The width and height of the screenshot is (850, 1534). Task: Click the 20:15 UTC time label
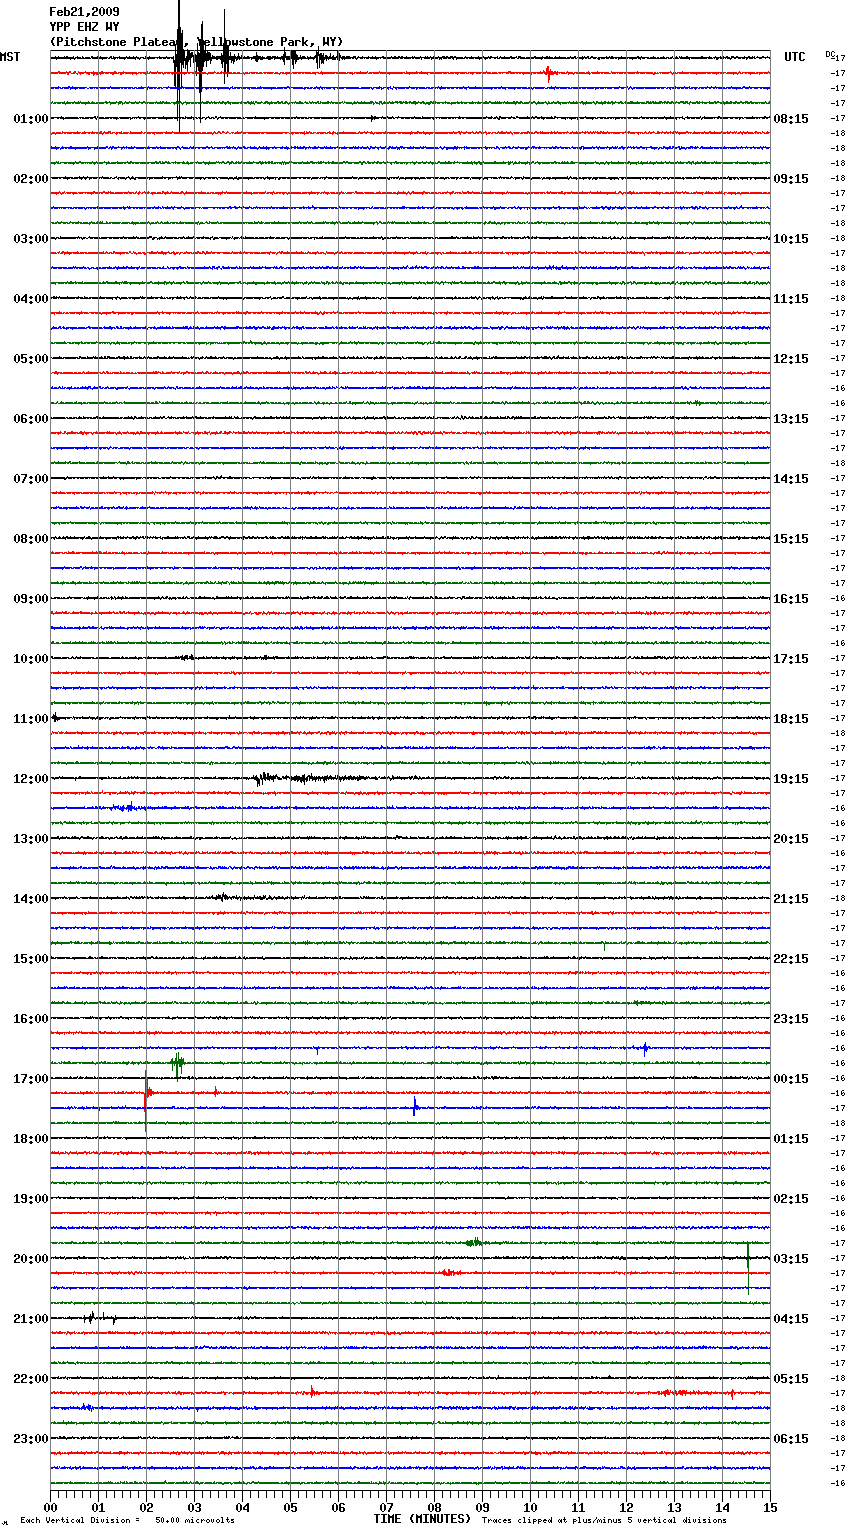[791, 839]
